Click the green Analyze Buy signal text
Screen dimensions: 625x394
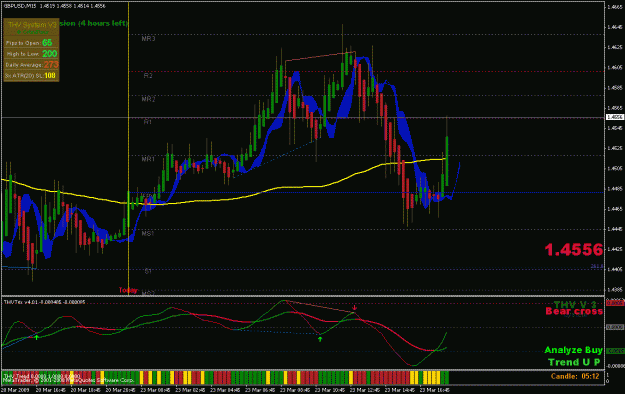coord(573,350)
